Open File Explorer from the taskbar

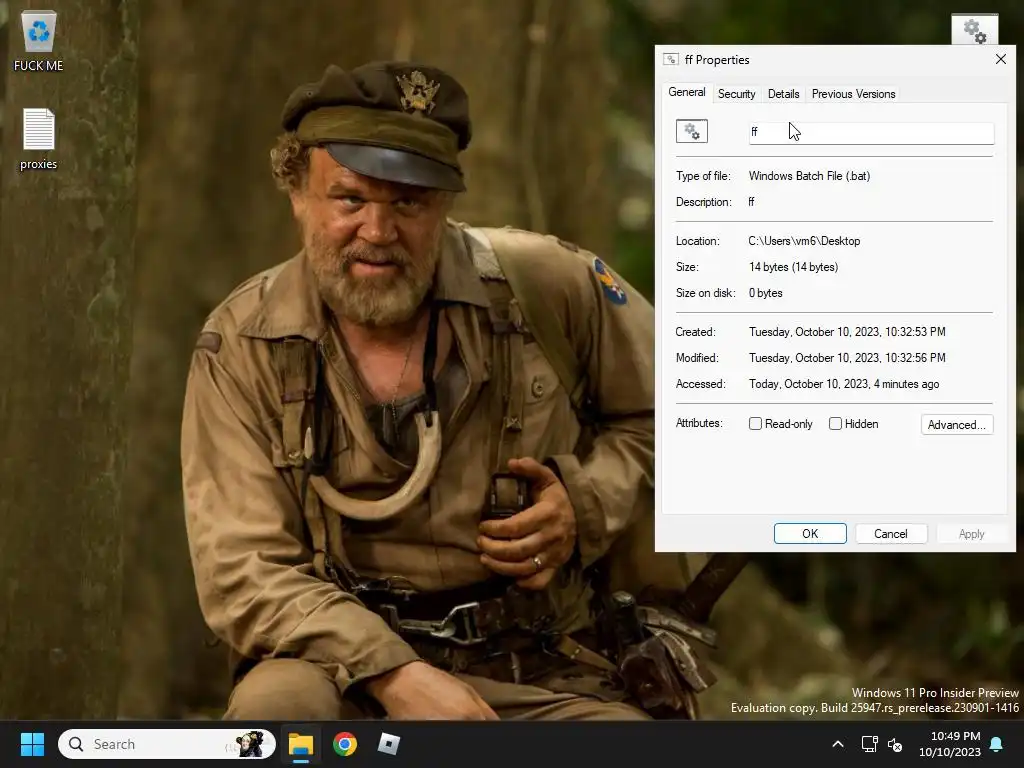(x=301, y=744)
